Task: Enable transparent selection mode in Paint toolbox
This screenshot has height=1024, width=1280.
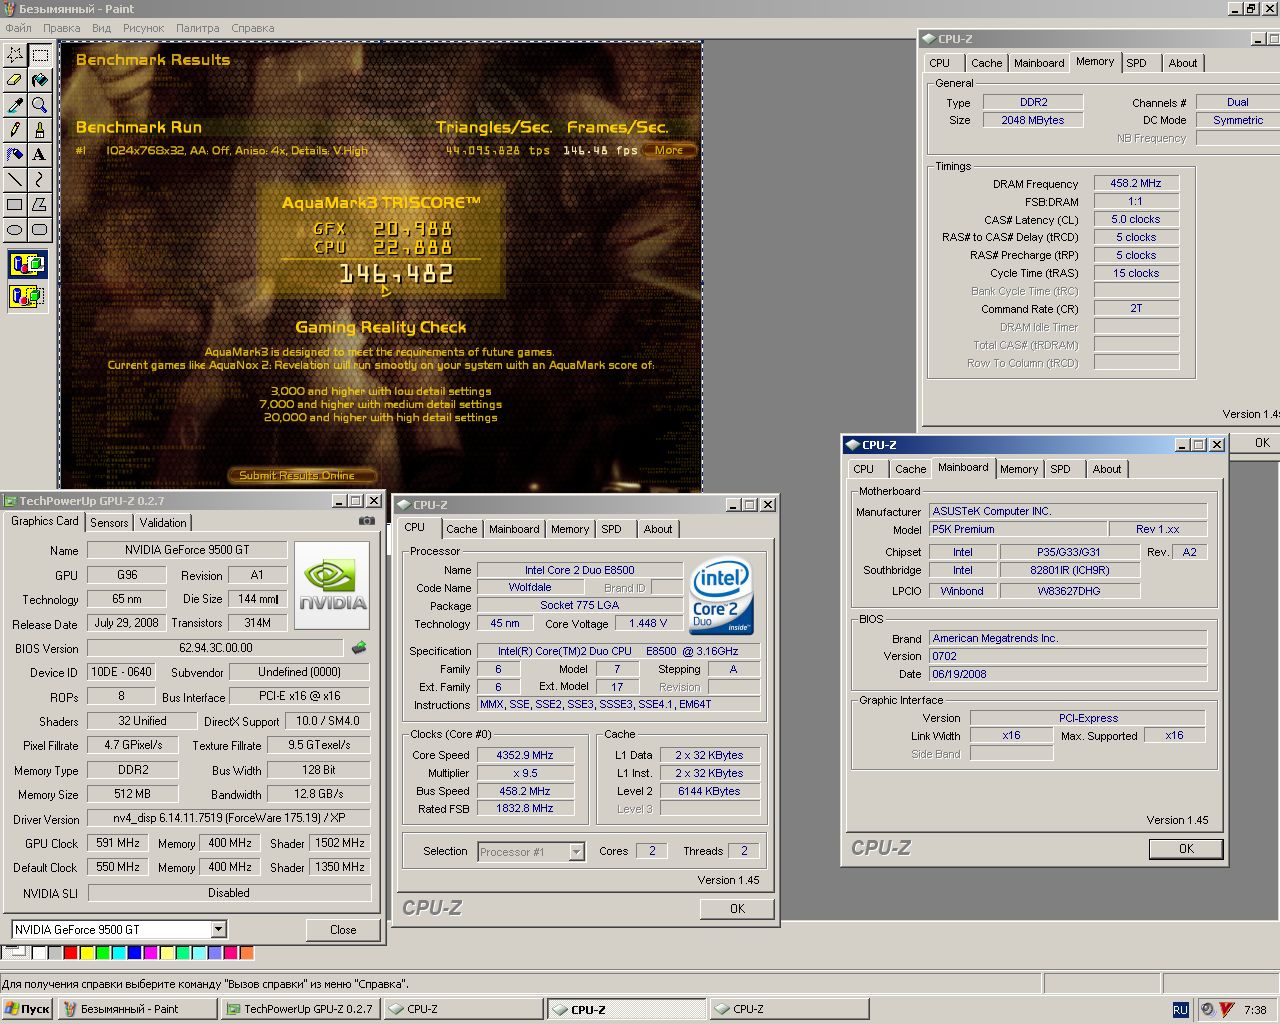Action: click(27, 296)
